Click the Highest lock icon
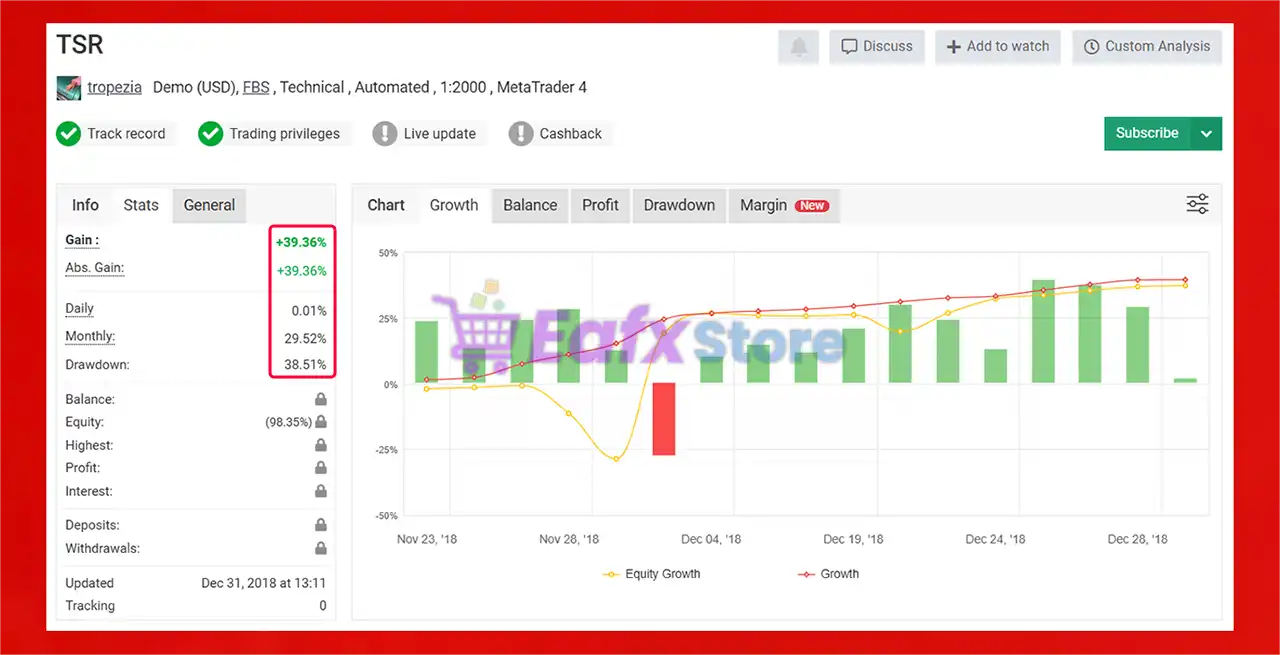This screenshot has width=1280, height=655. 320,445
